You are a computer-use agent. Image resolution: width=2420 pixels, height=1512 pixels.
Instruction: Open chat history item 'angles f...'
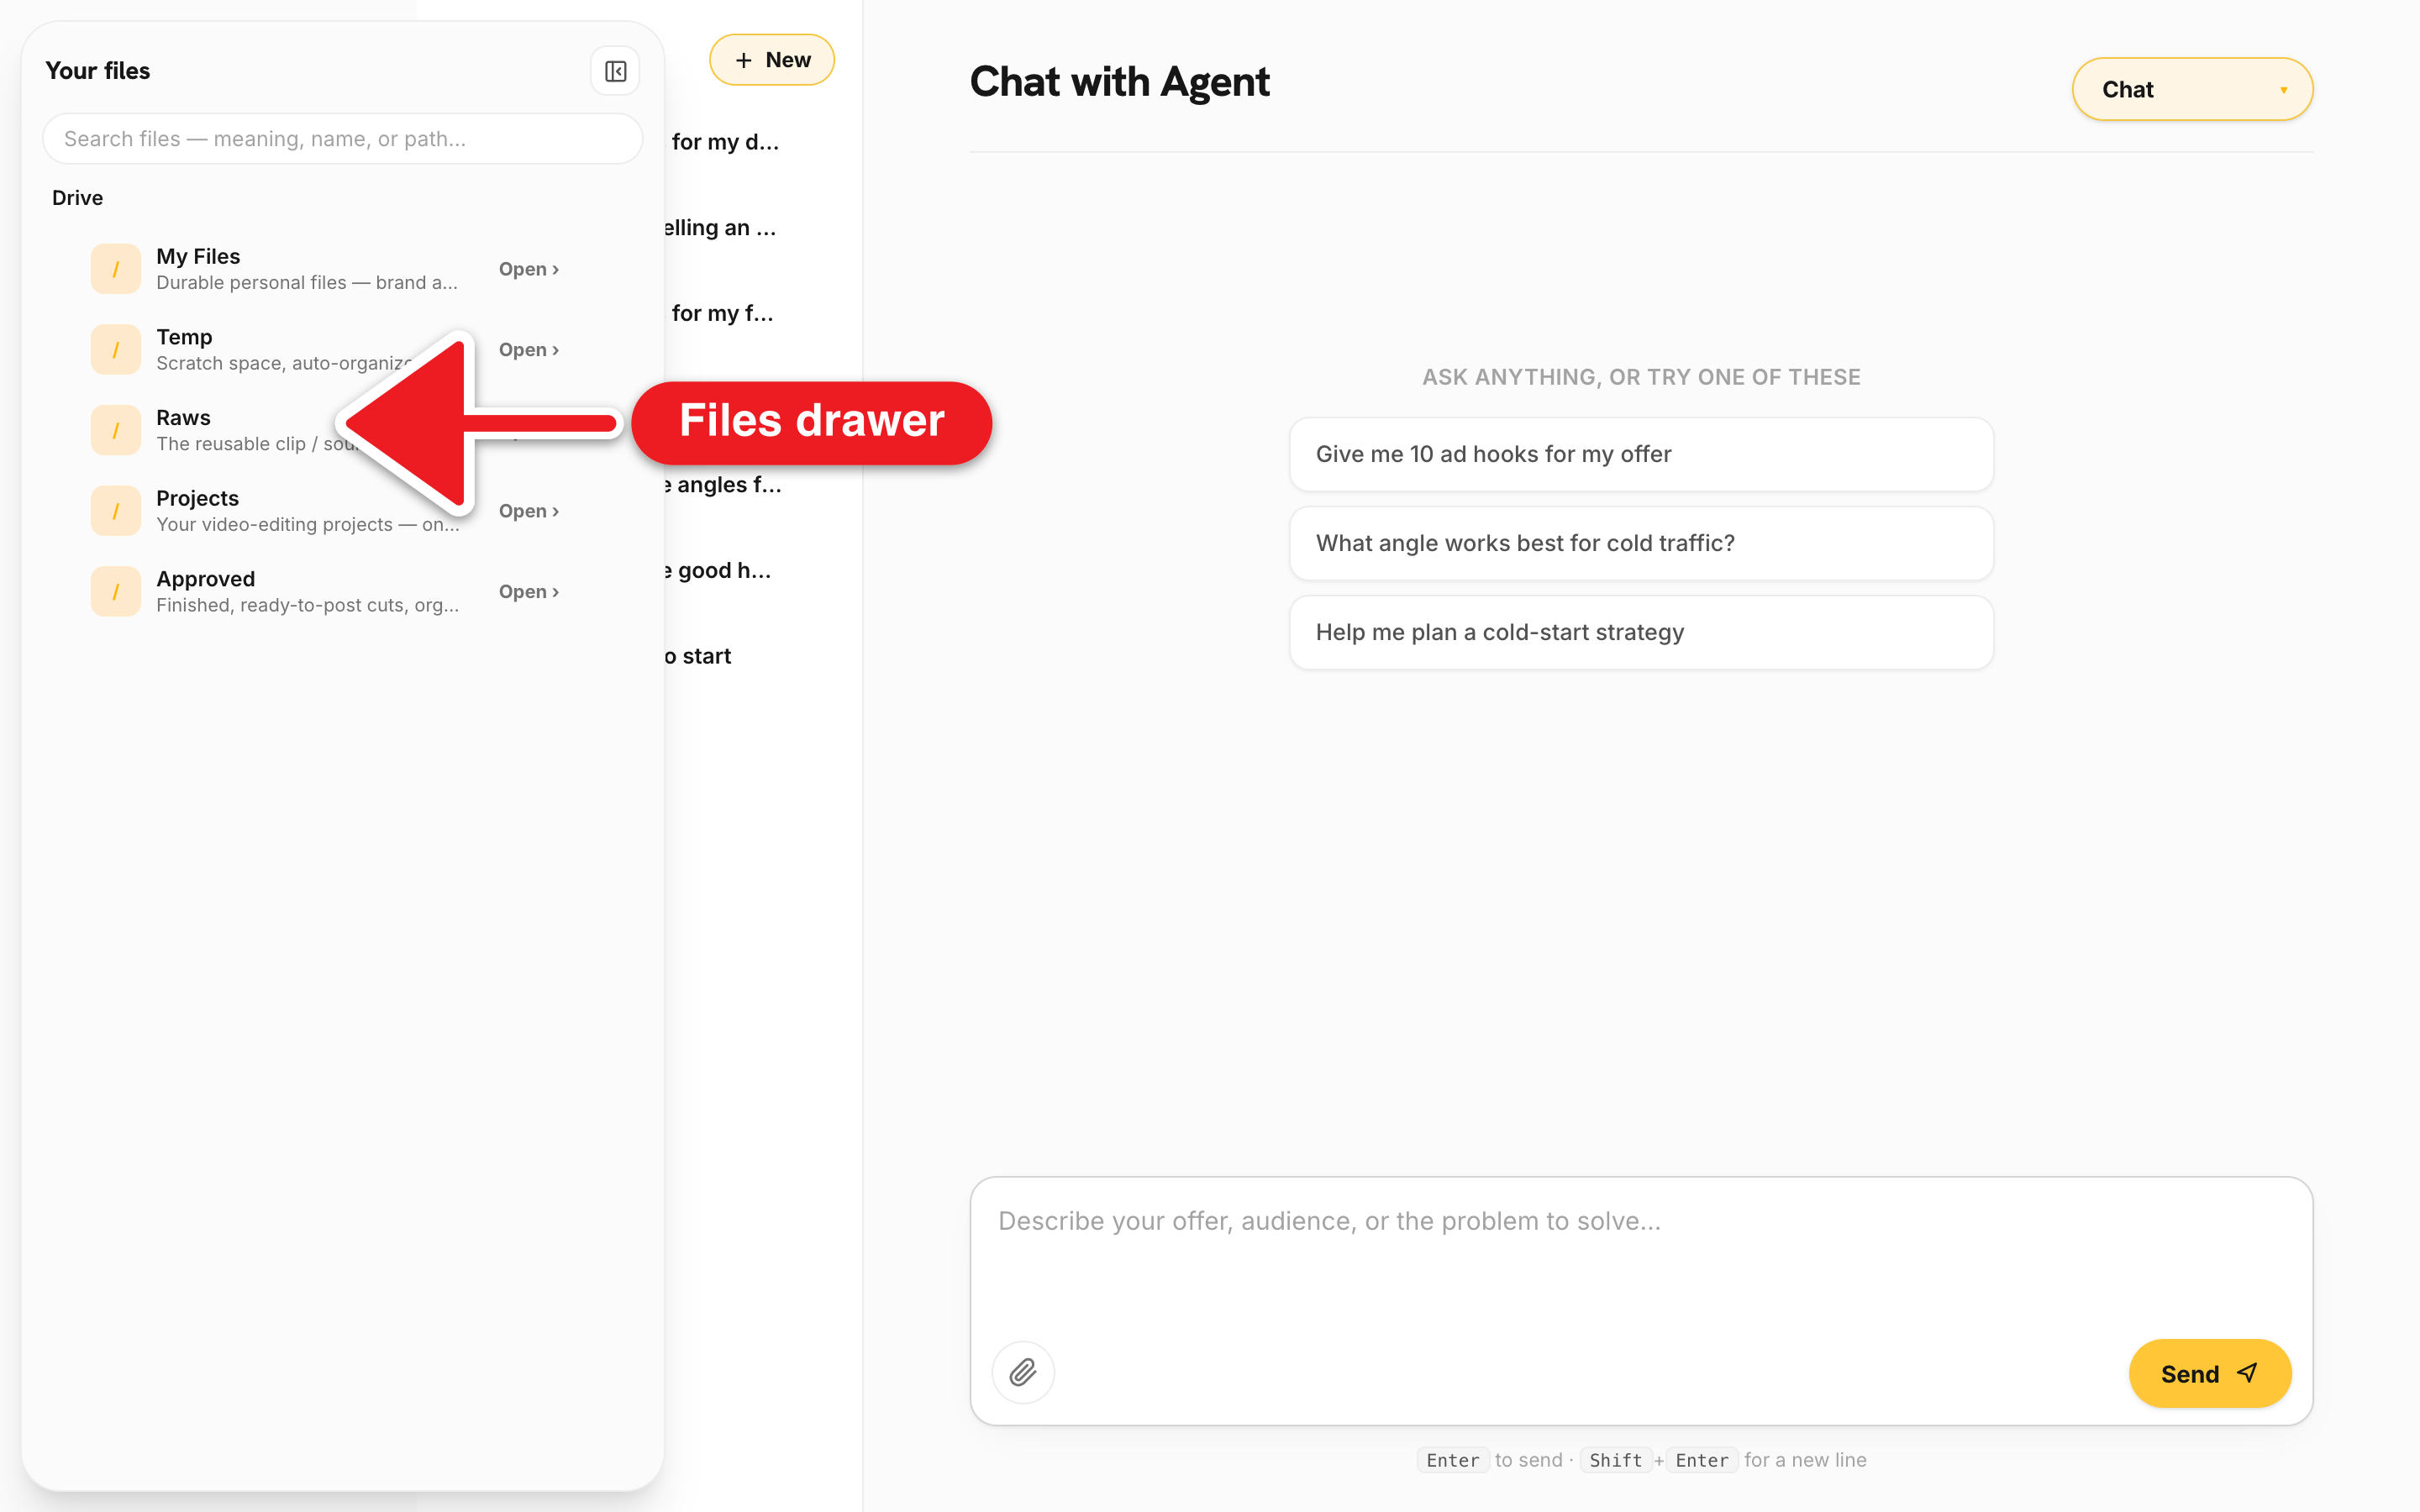coord(724,485)
